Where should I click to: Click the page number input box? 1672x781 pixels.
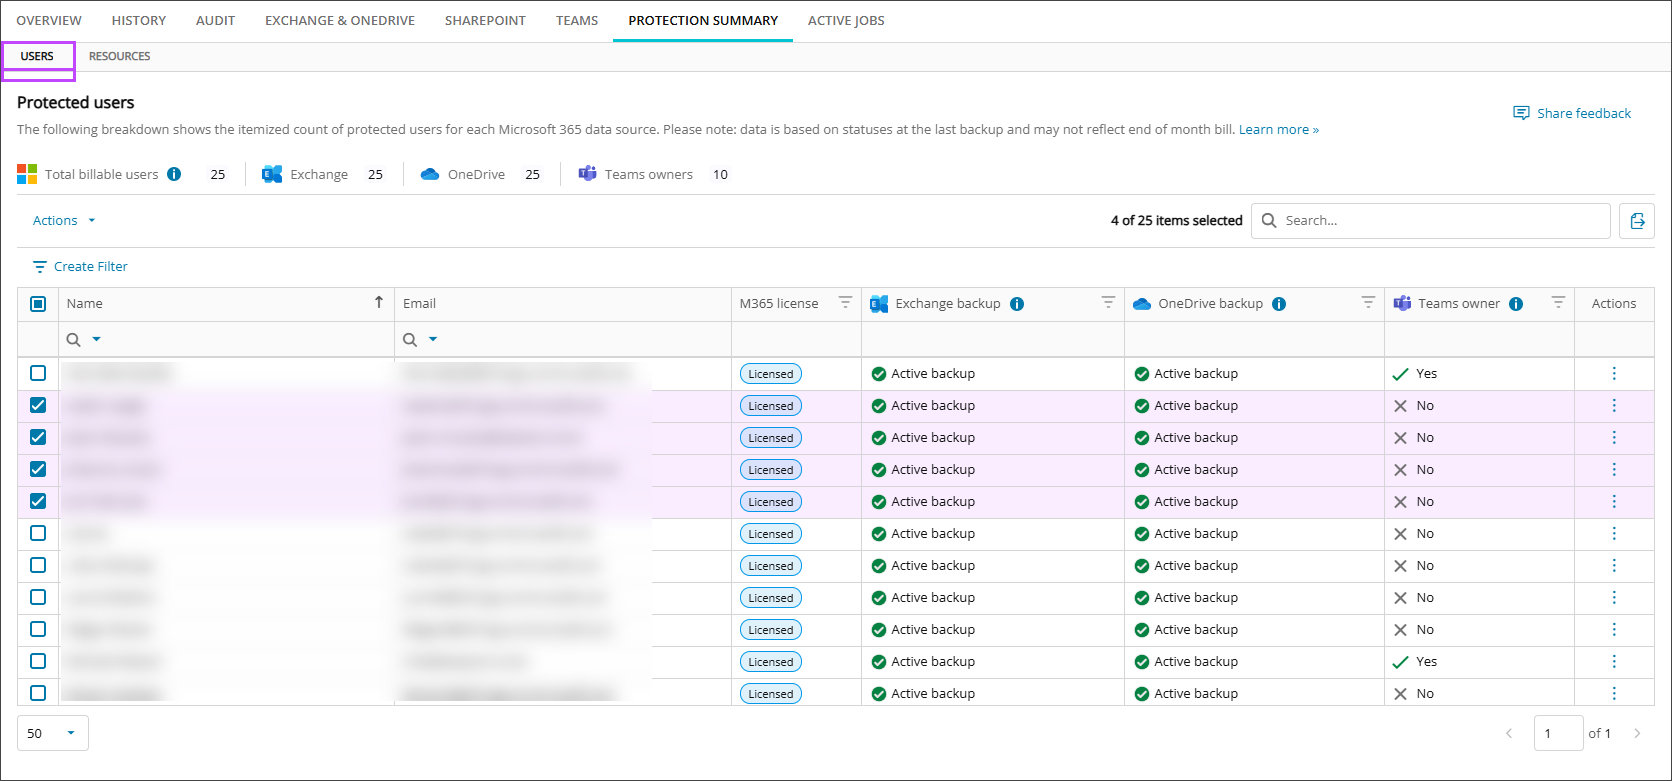[x=1559, y=733]
